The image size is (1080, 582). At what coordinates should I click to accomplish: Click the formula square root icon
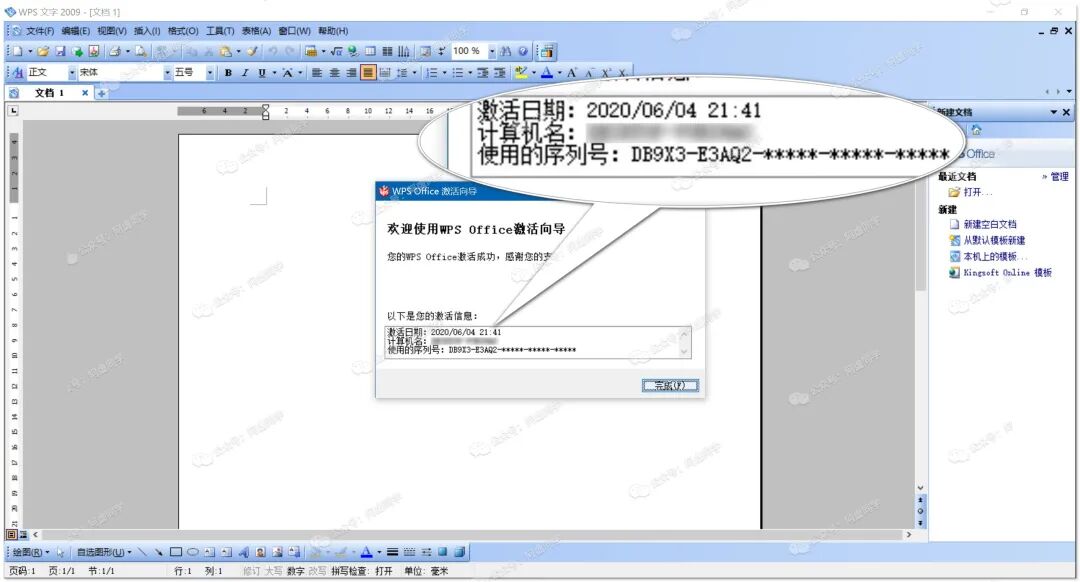coord(336,51)
